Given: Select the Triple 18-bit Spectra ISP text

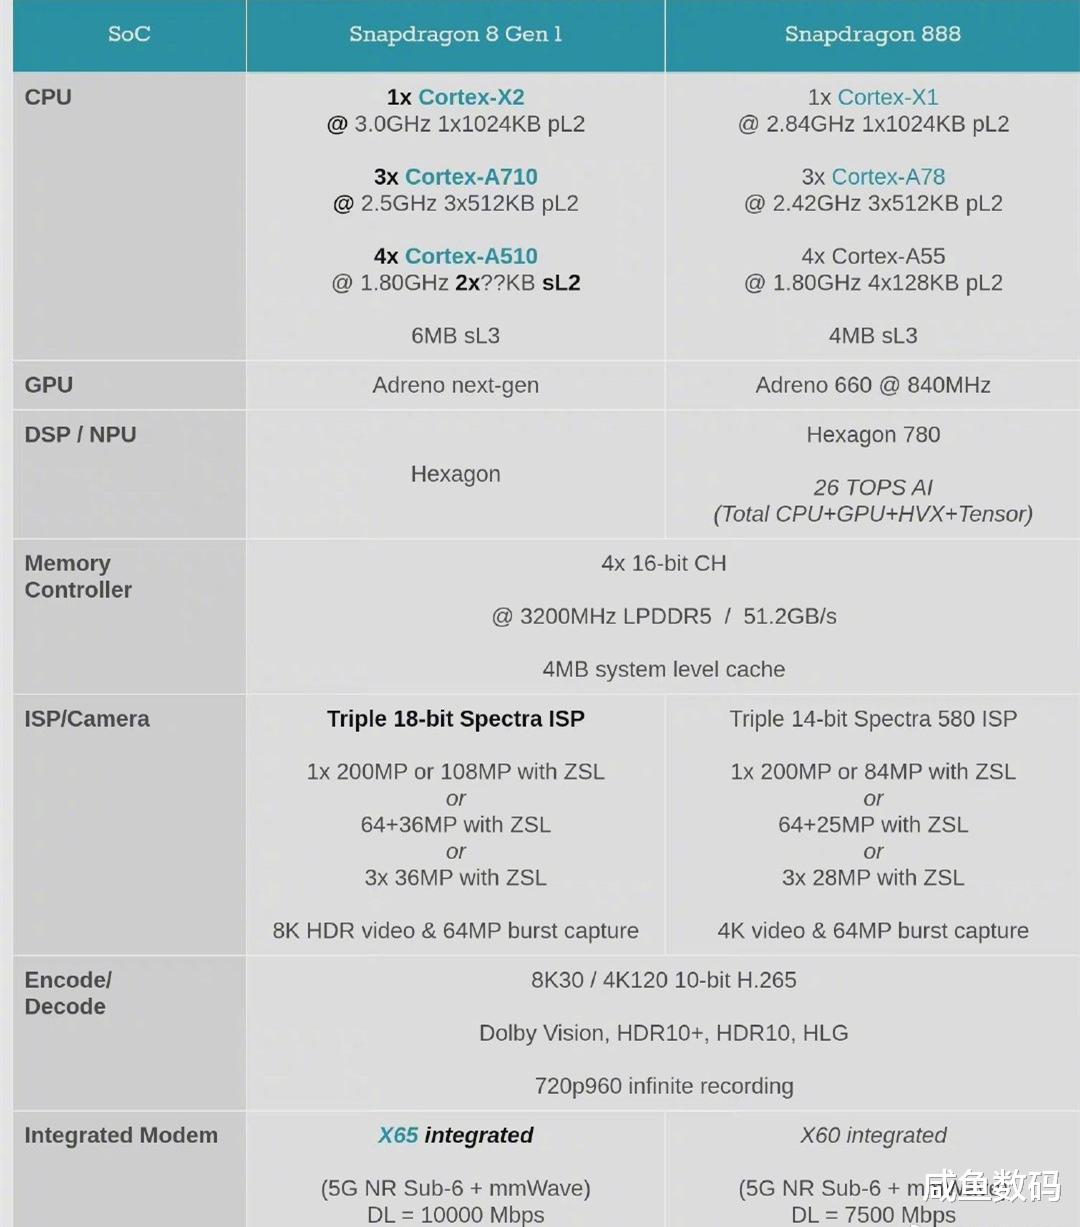Looking at the screenshot, I should coord(455,719).
